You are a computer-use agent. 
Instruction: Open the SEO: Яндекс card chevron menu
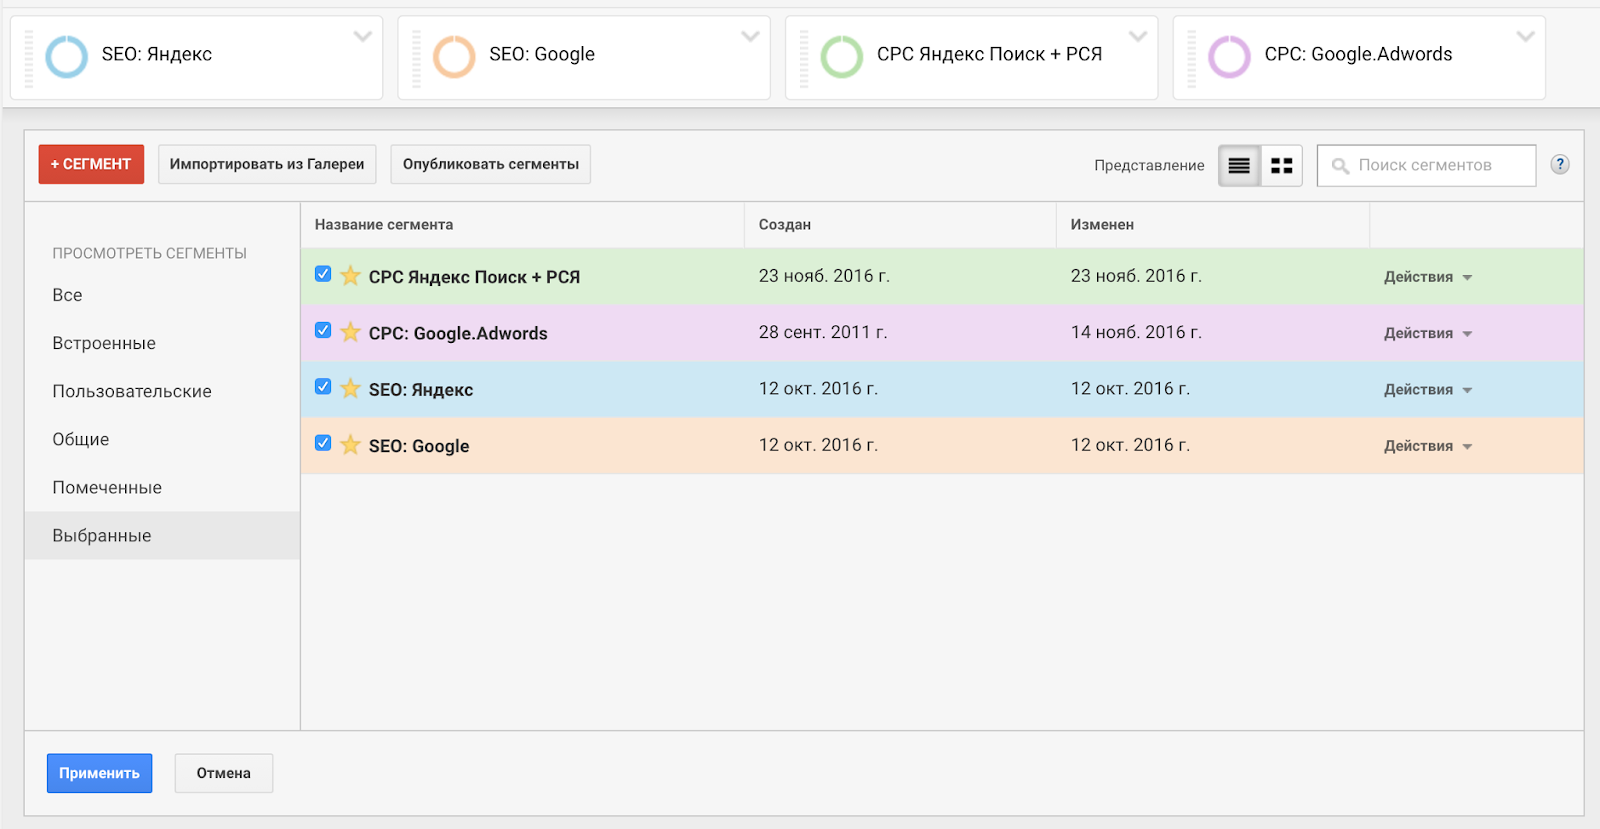point(363,37)
